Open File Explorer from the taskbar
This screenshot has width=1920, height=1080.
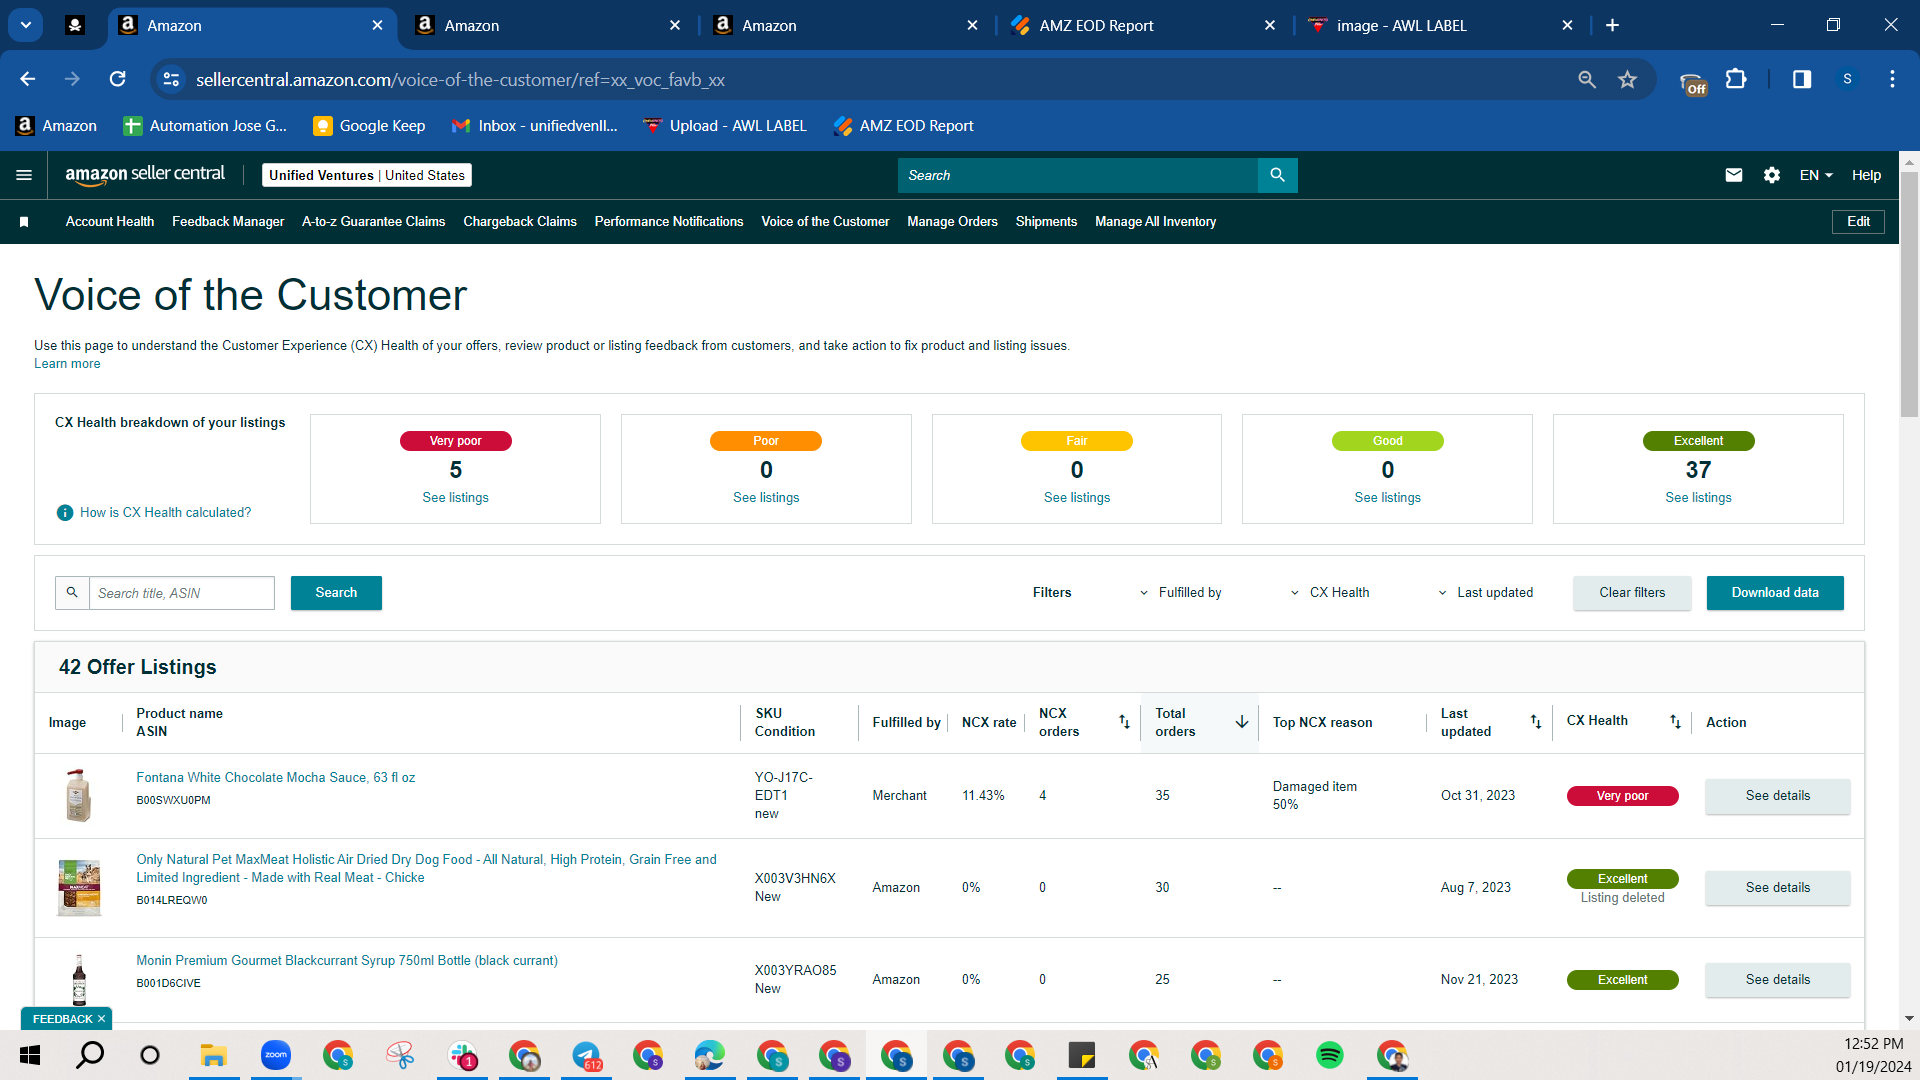pyautogui.click(x=214, y=1055)
